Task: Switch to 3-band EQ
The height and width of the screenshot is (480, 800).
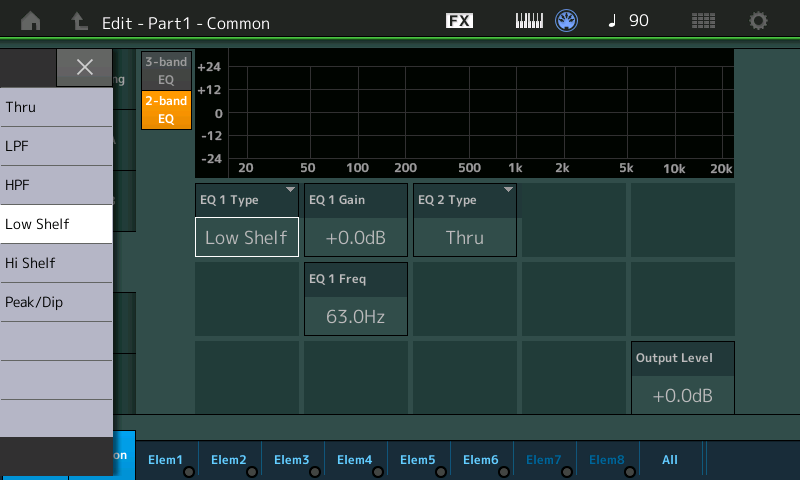Action: pos(166,70)
